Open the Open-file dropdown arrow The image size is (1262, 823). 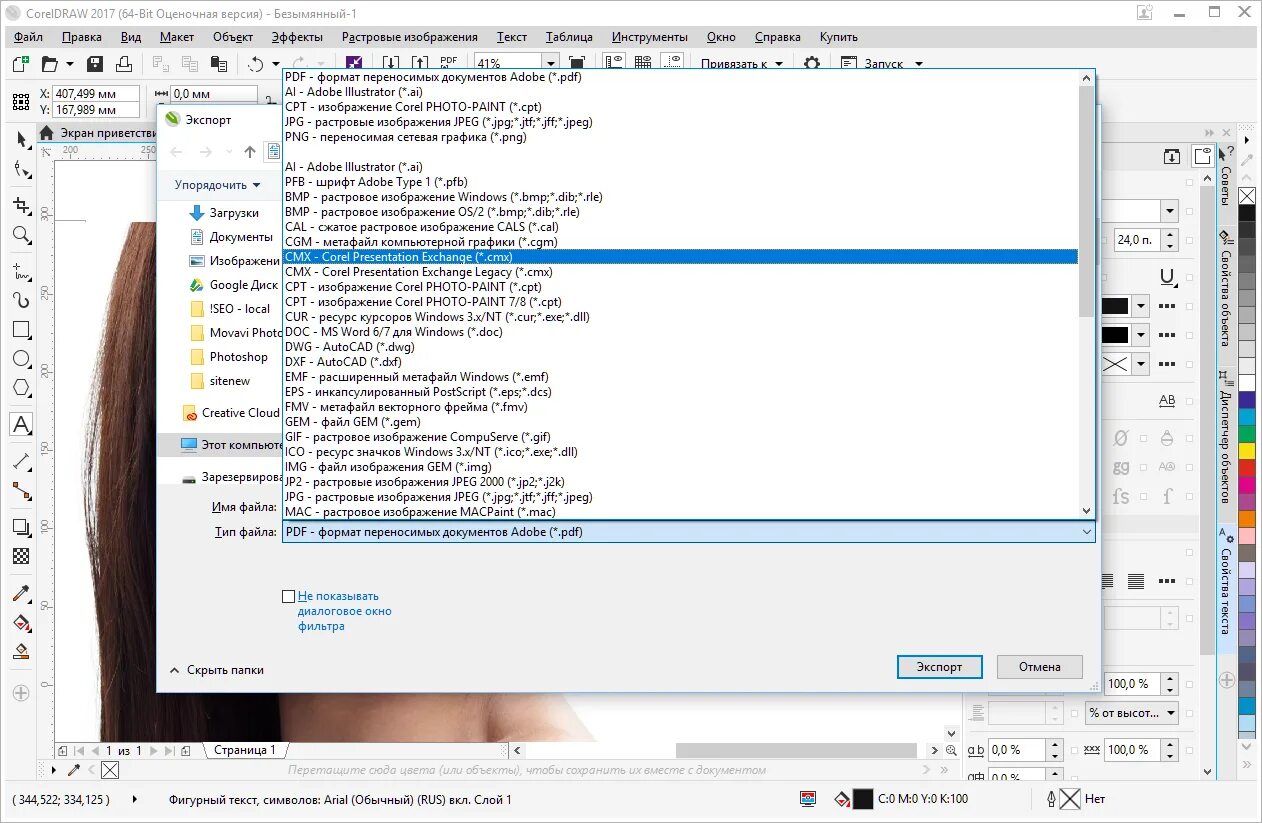(x=70, y=64)
